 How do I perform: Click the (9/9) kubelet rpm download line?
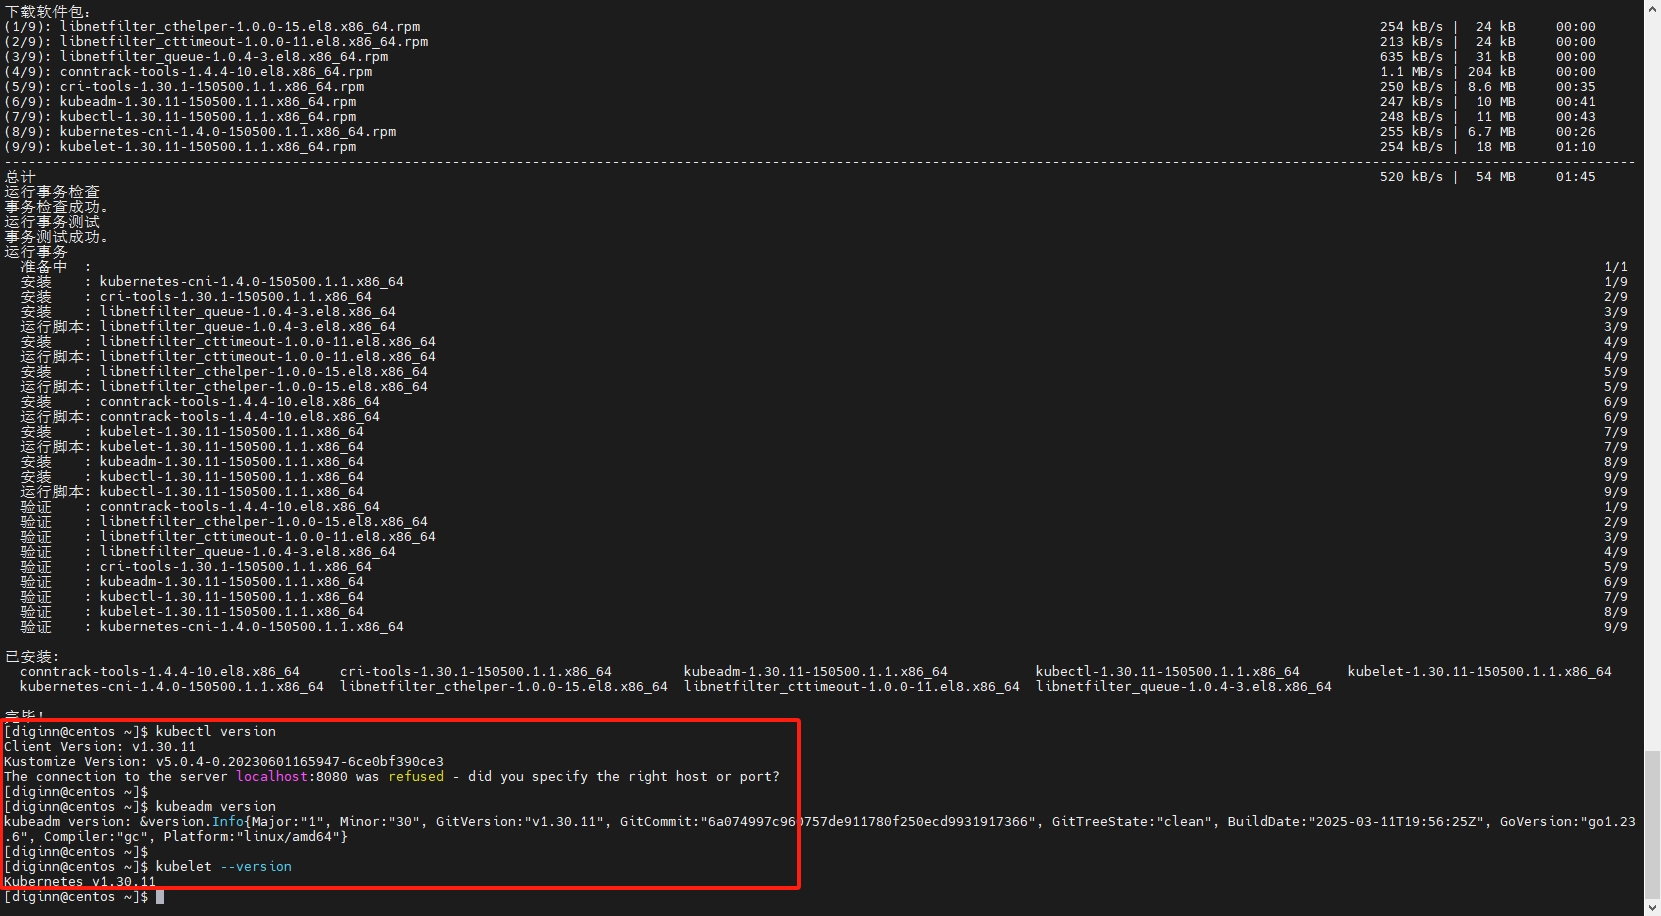[x=180, y=147]
